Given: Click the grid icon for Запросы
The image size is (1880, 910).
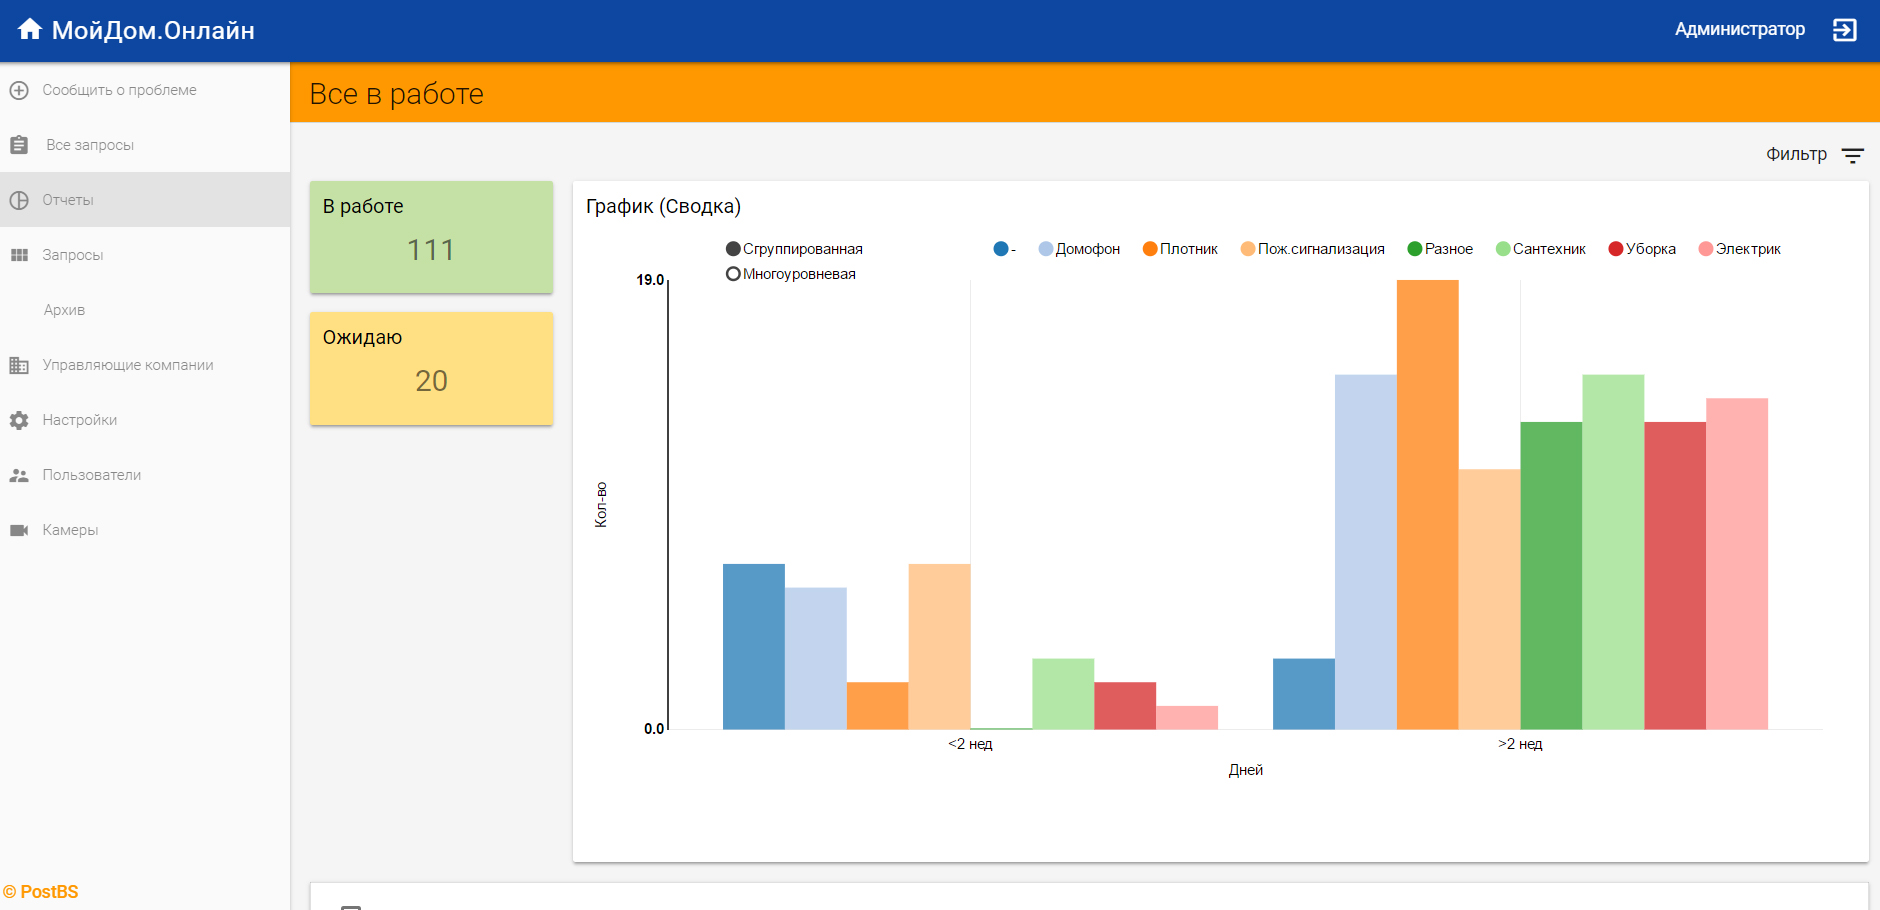Looking at the screenshot, I should coord(19,255).
